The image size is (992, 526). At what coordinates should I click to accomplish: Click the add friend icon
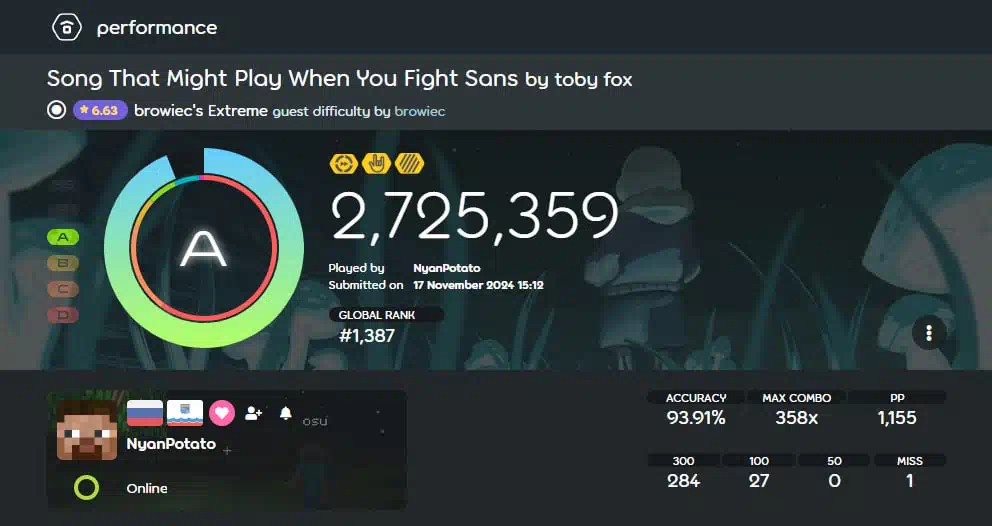coord(254,413)
